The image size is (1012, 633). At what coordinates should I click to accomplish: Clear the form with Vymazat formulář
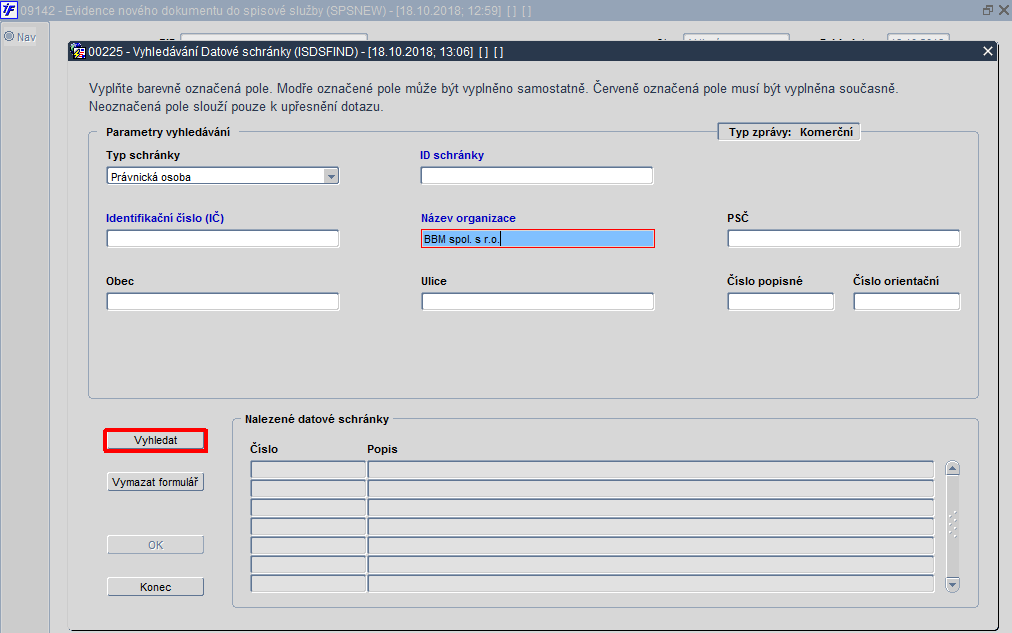coord(155,482)
